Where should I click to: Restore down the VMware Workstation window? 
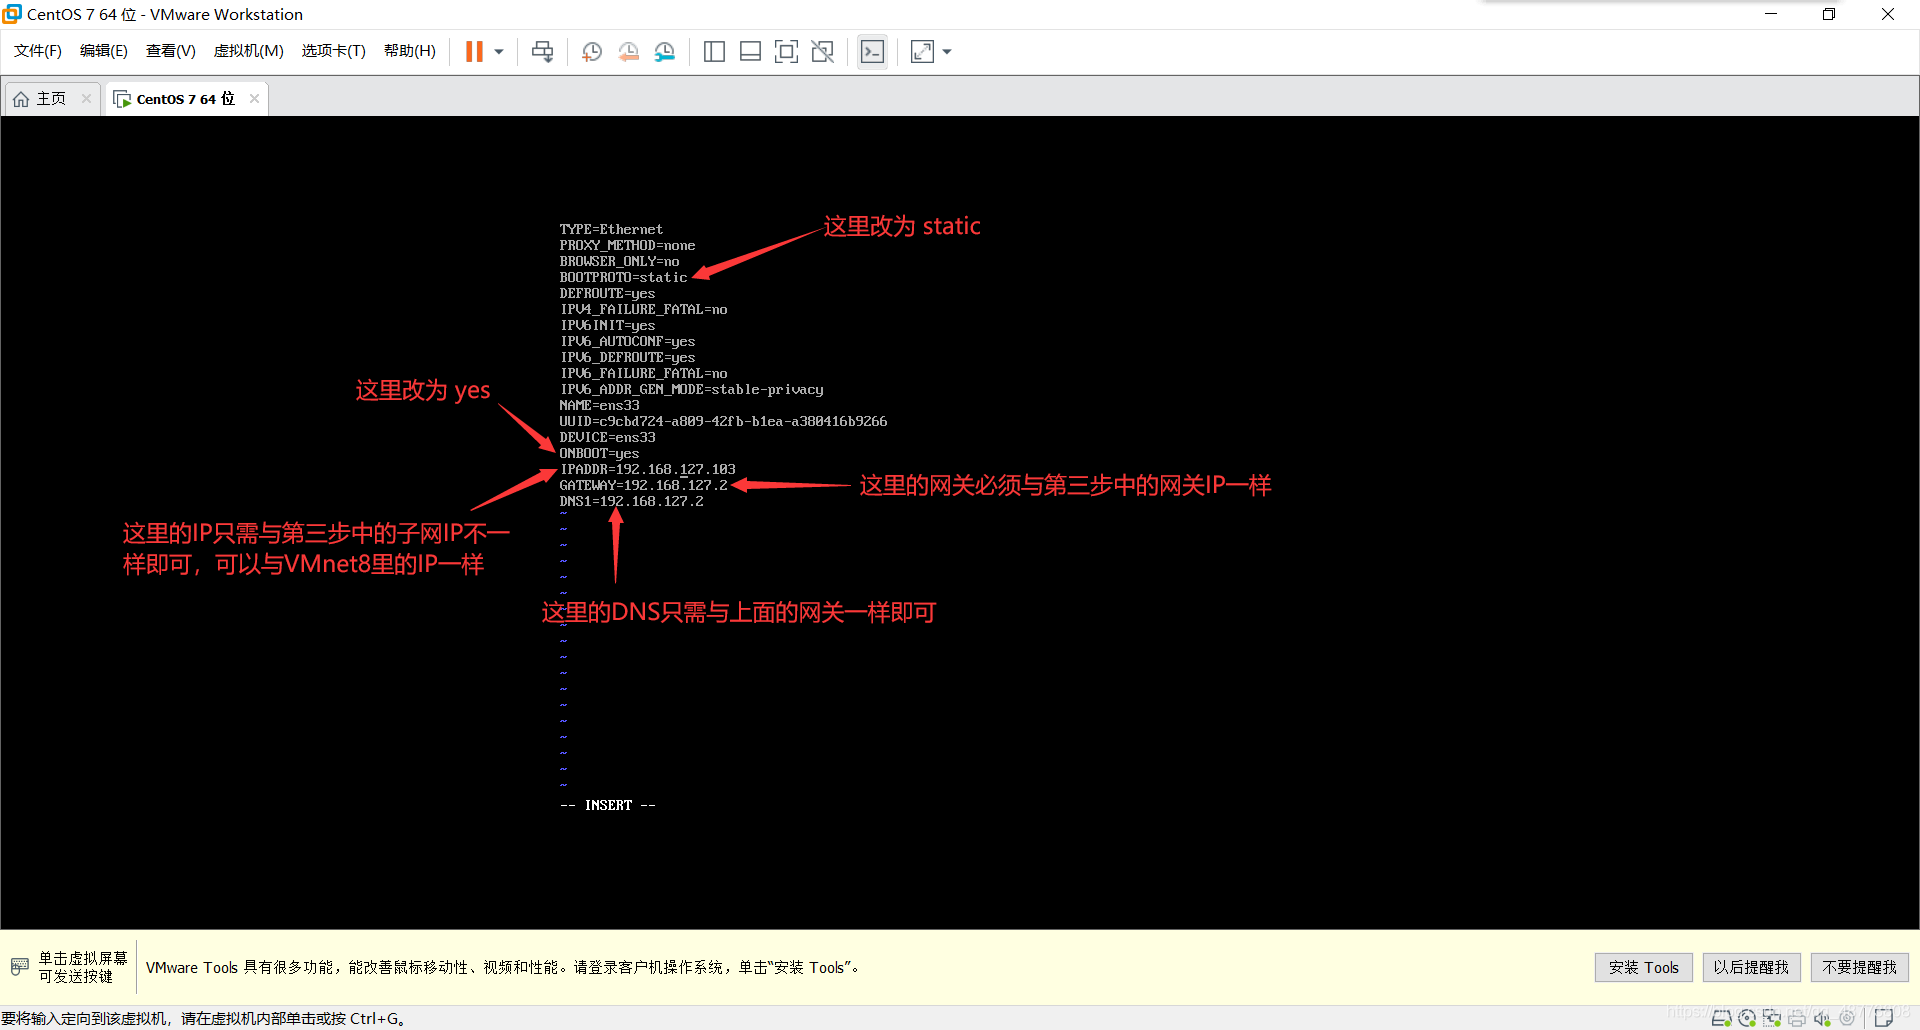1829,14
